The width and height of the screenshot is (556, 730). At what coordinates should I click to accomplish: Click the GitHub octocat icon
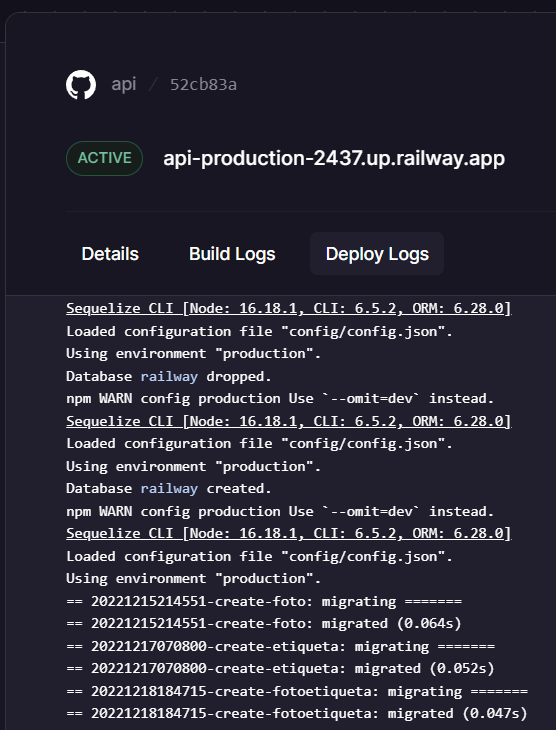(x=81, y=85)
